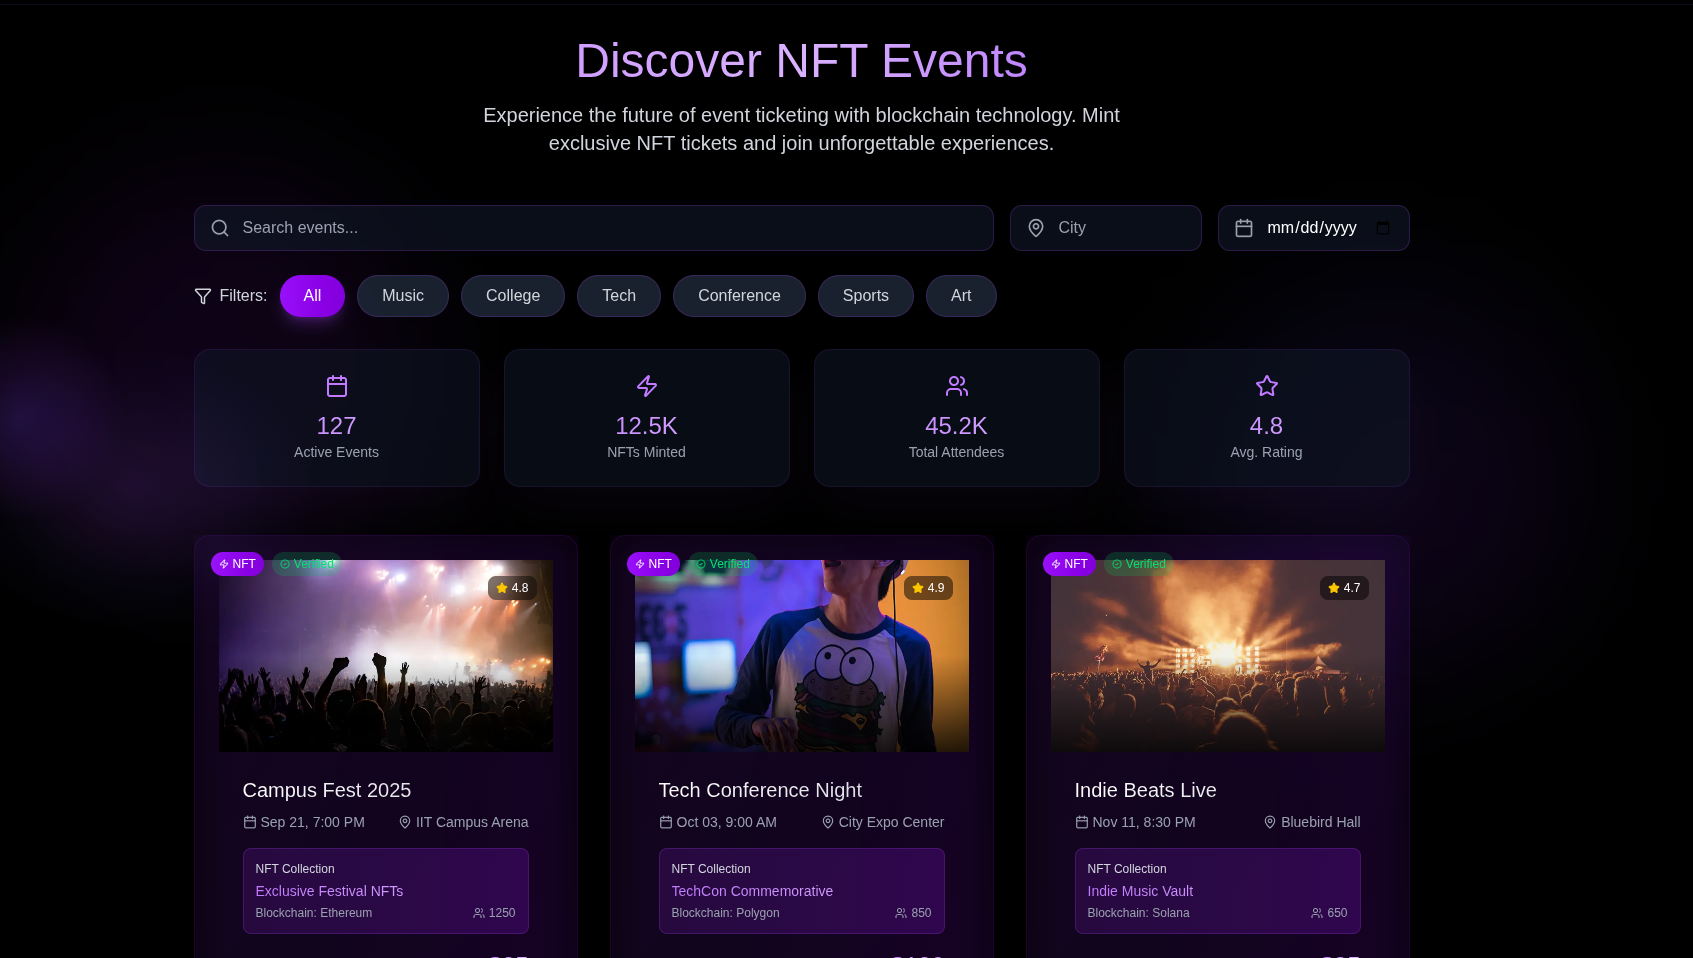Select the All filter tab
This screenshot has height=958, width=1693.
pyautogui.click(x=312, y=296)
